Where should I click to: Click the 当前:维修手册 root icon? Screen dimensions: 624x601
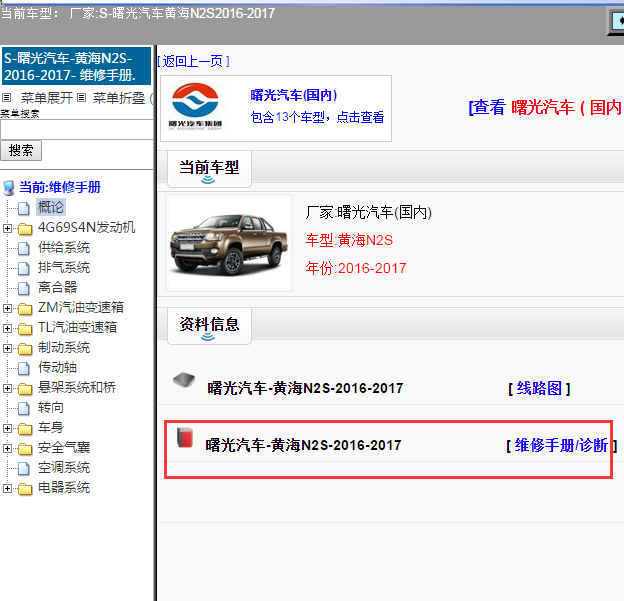tap(9, 188)
